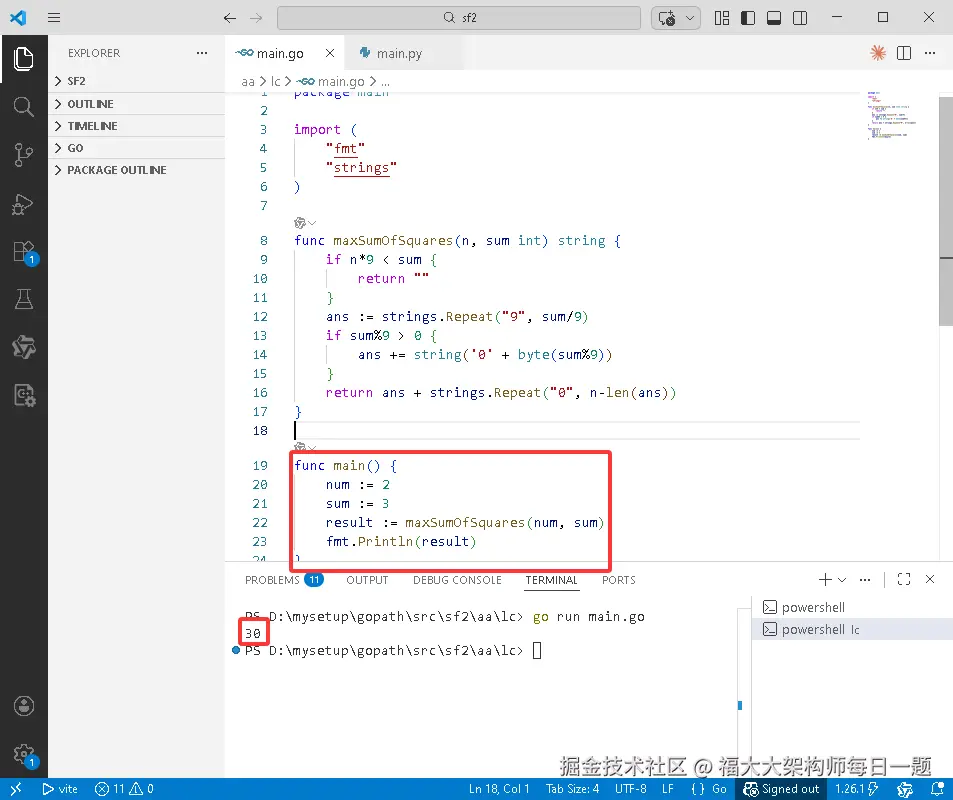Open the Testing flask view
953x800 pixels.
23,299
